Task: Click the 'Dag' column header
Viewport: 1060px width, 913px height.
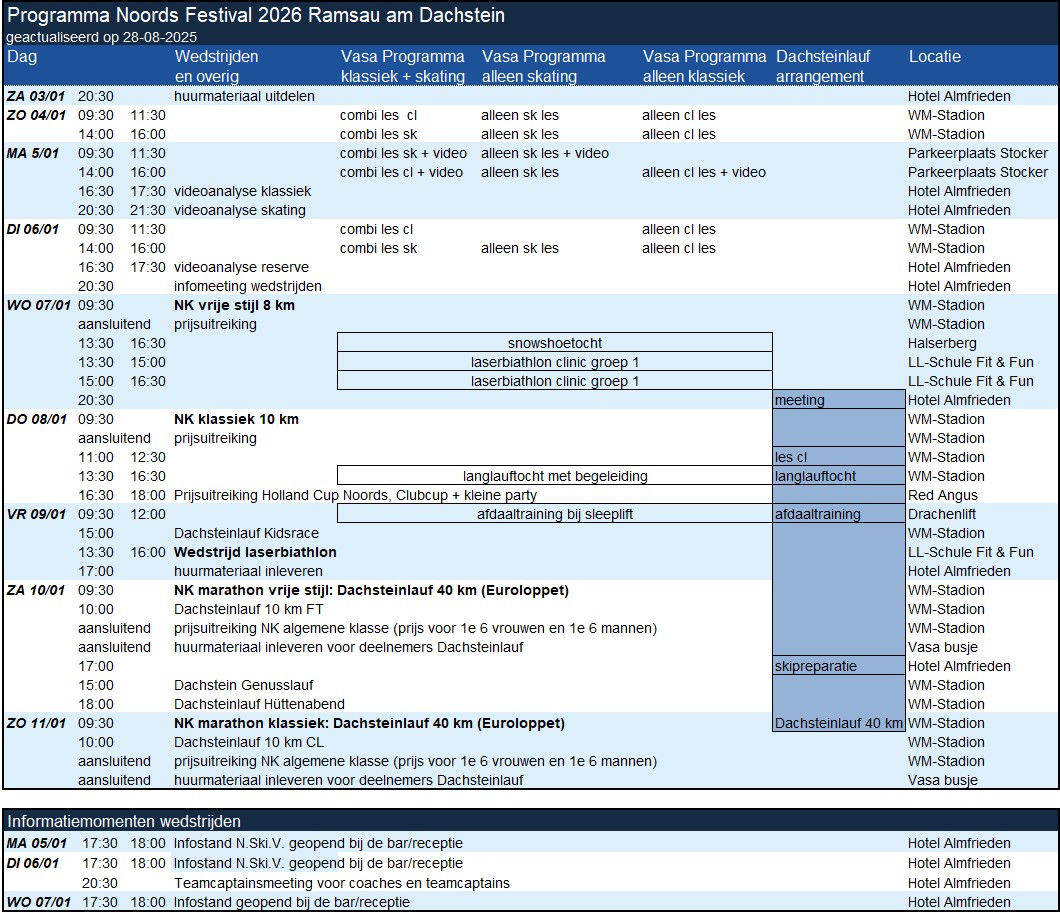Action: [x=22, y=57]
